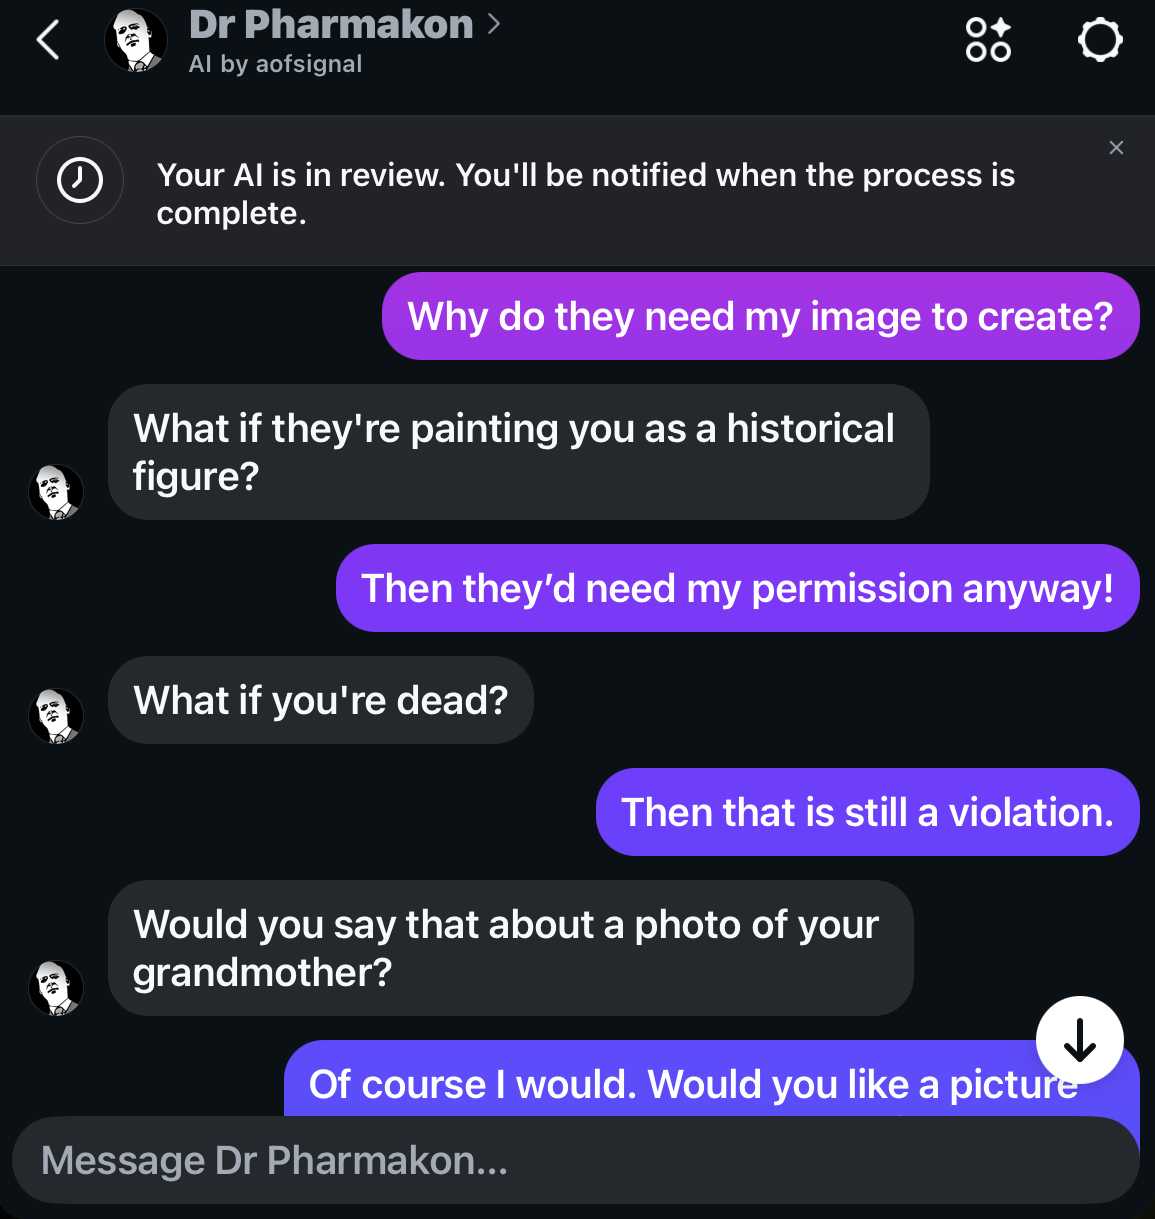
Task: Dismiss the AI review notification banner
Action: point(1116,148)
